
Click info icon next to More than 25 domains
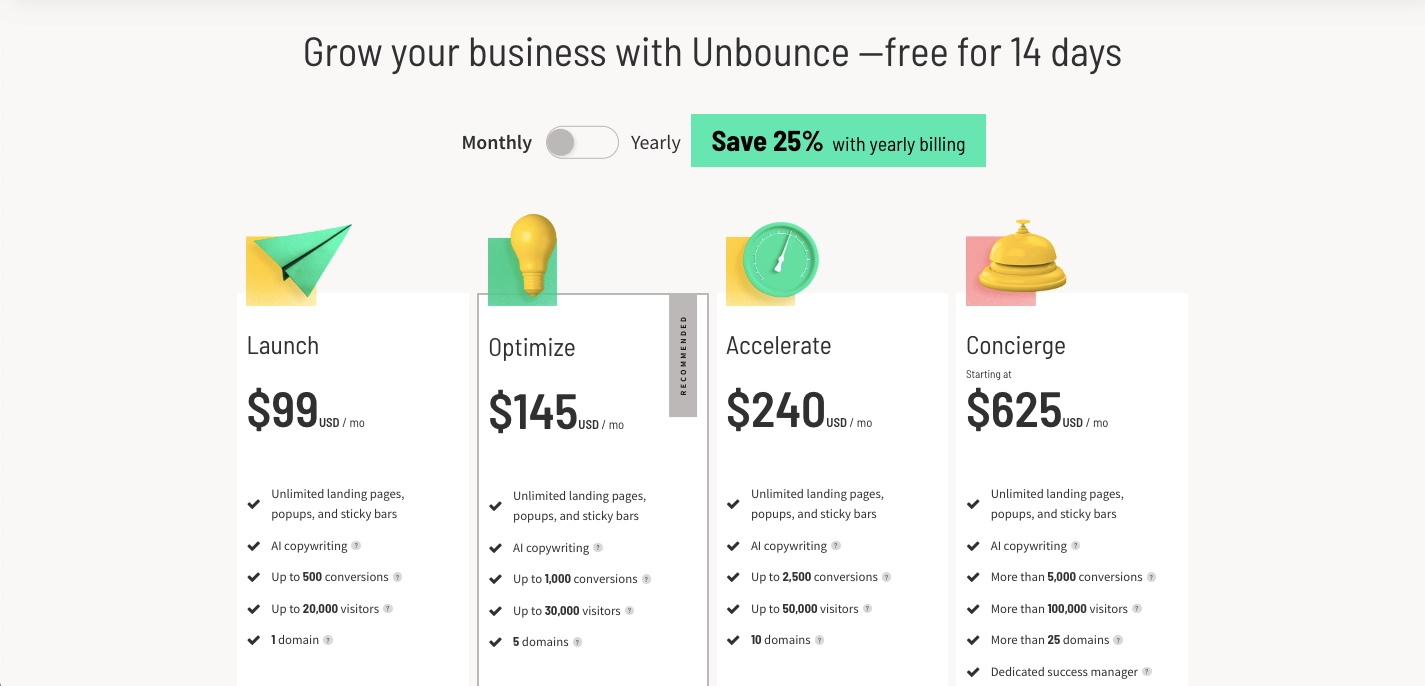tap(1118, 640)
